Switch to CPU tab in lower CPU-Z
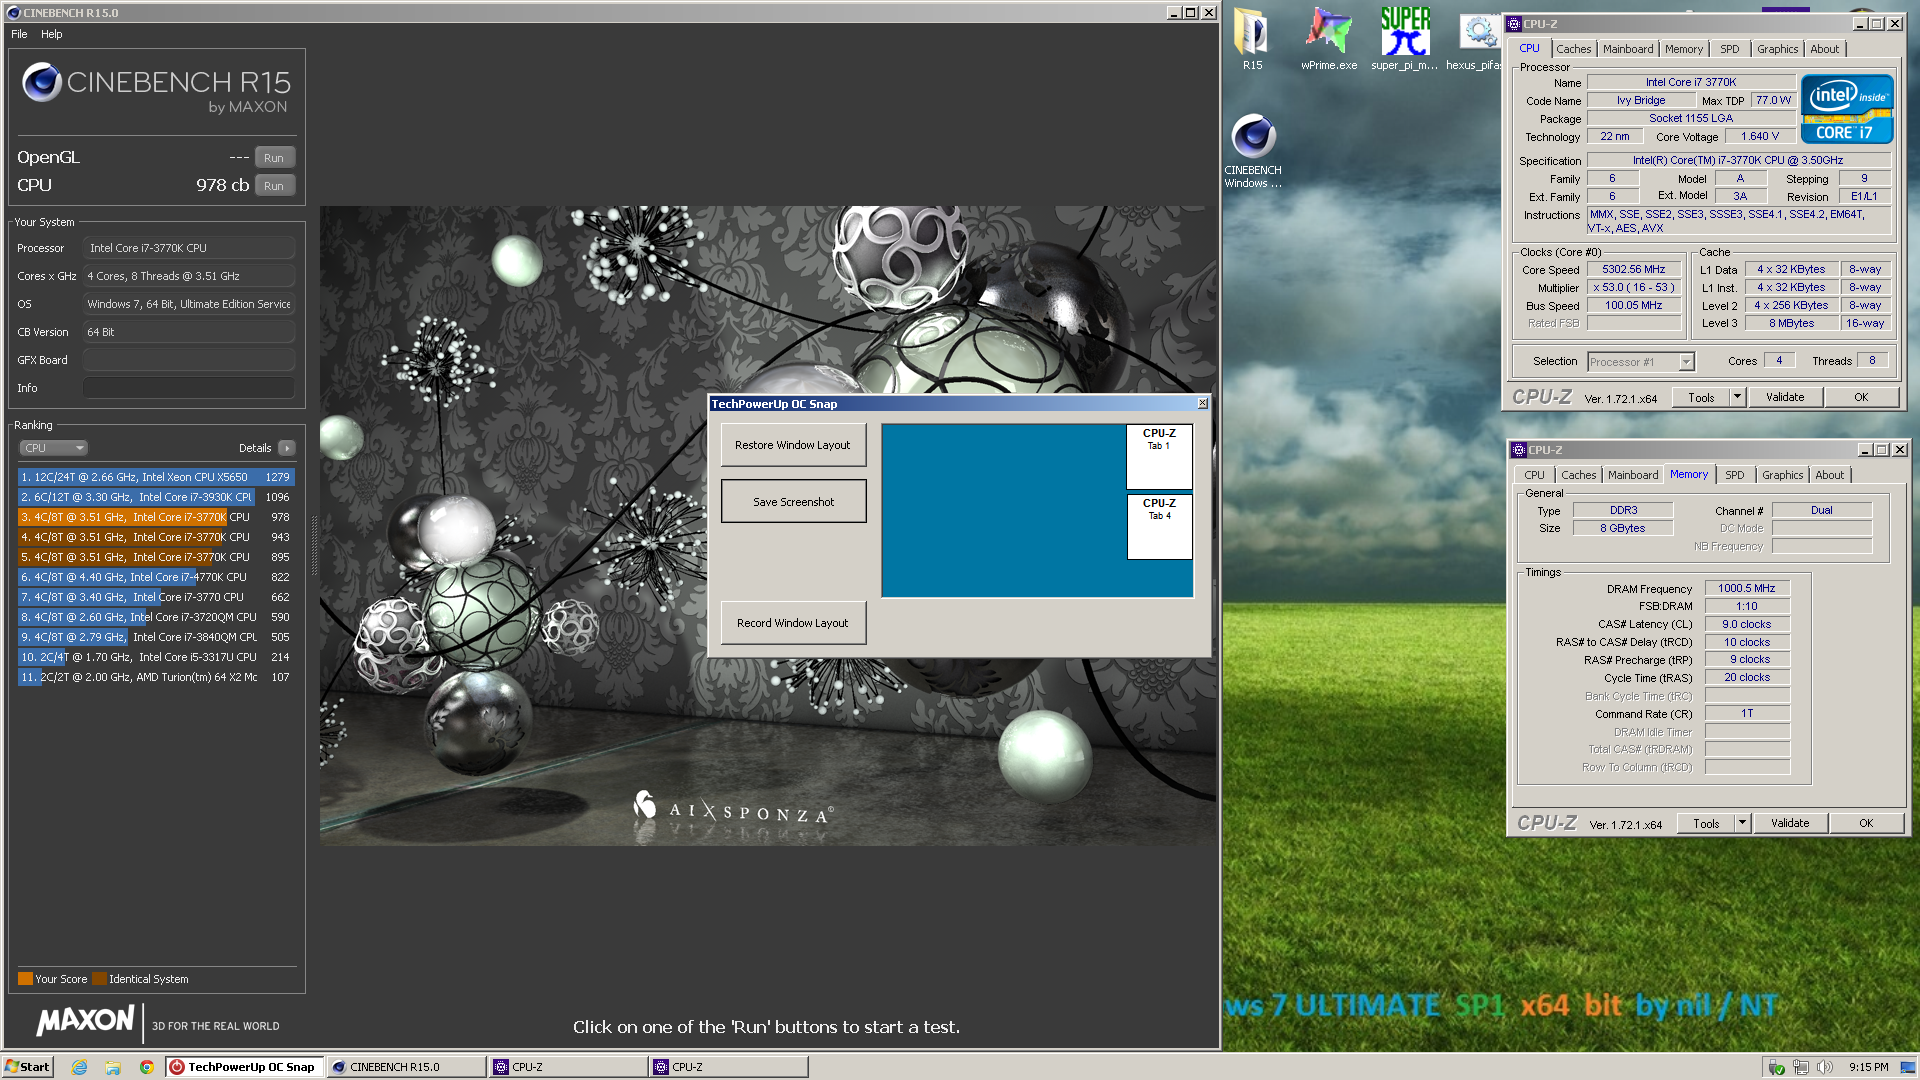Screen dimensions: 1920x1080 point(1534,475)
